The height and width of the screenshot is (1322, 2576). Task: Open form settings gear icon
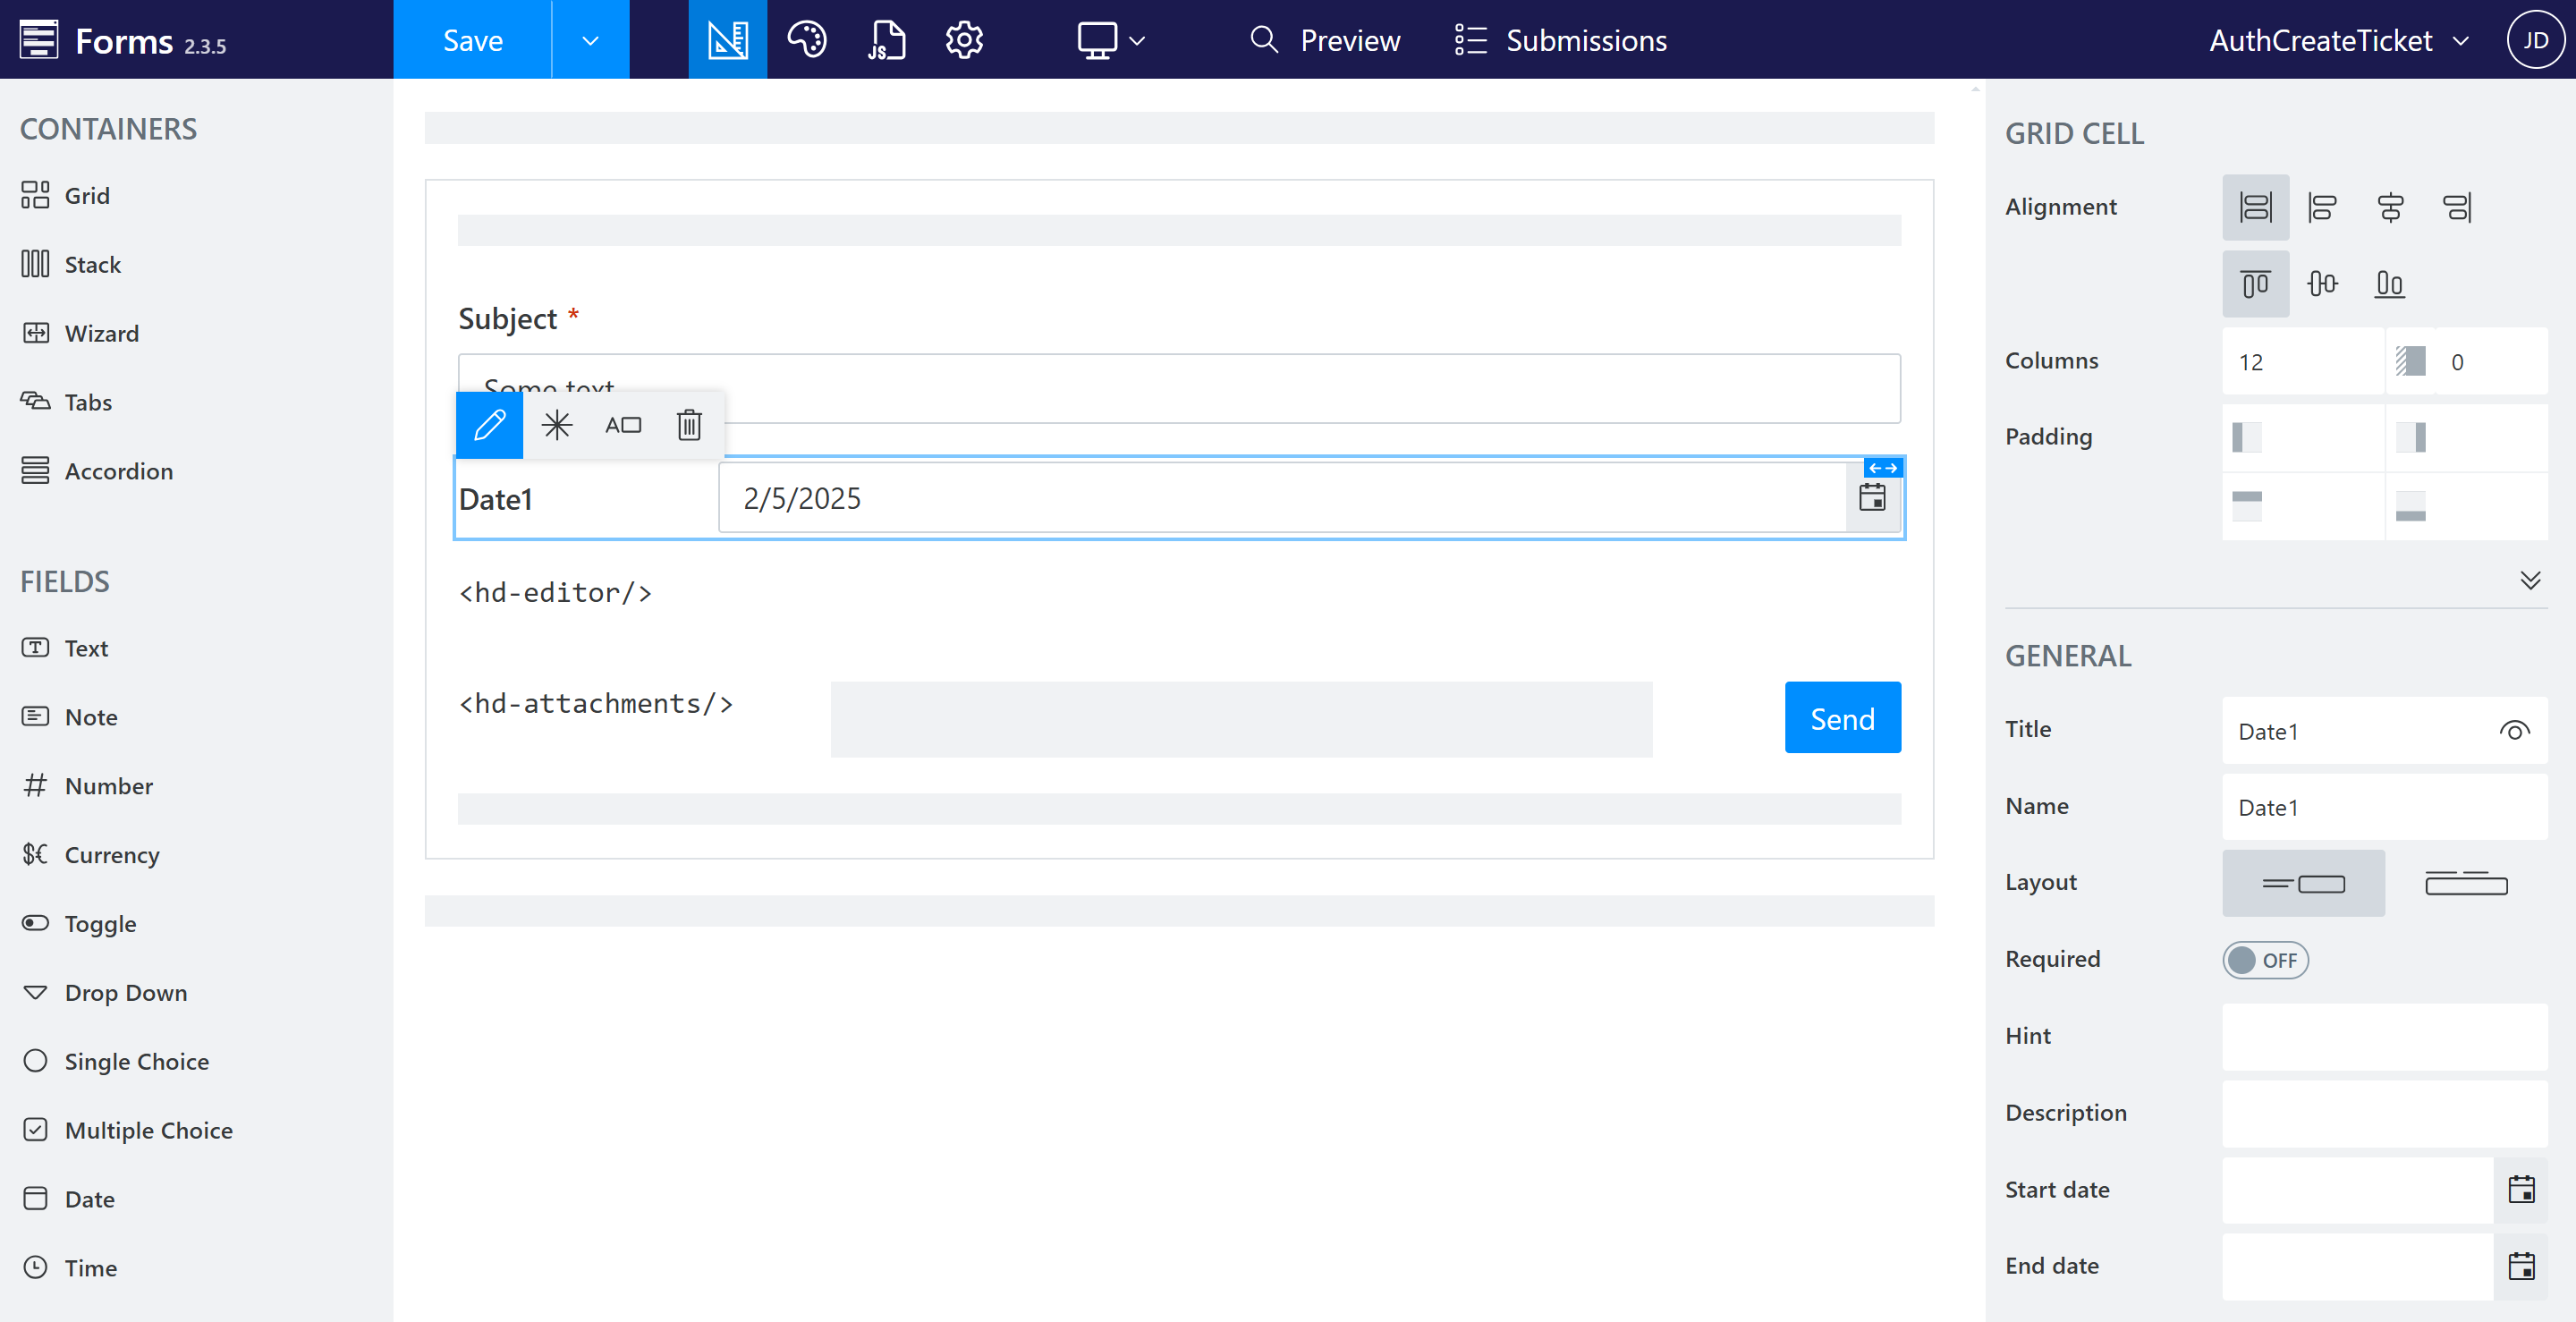(964, 40)
